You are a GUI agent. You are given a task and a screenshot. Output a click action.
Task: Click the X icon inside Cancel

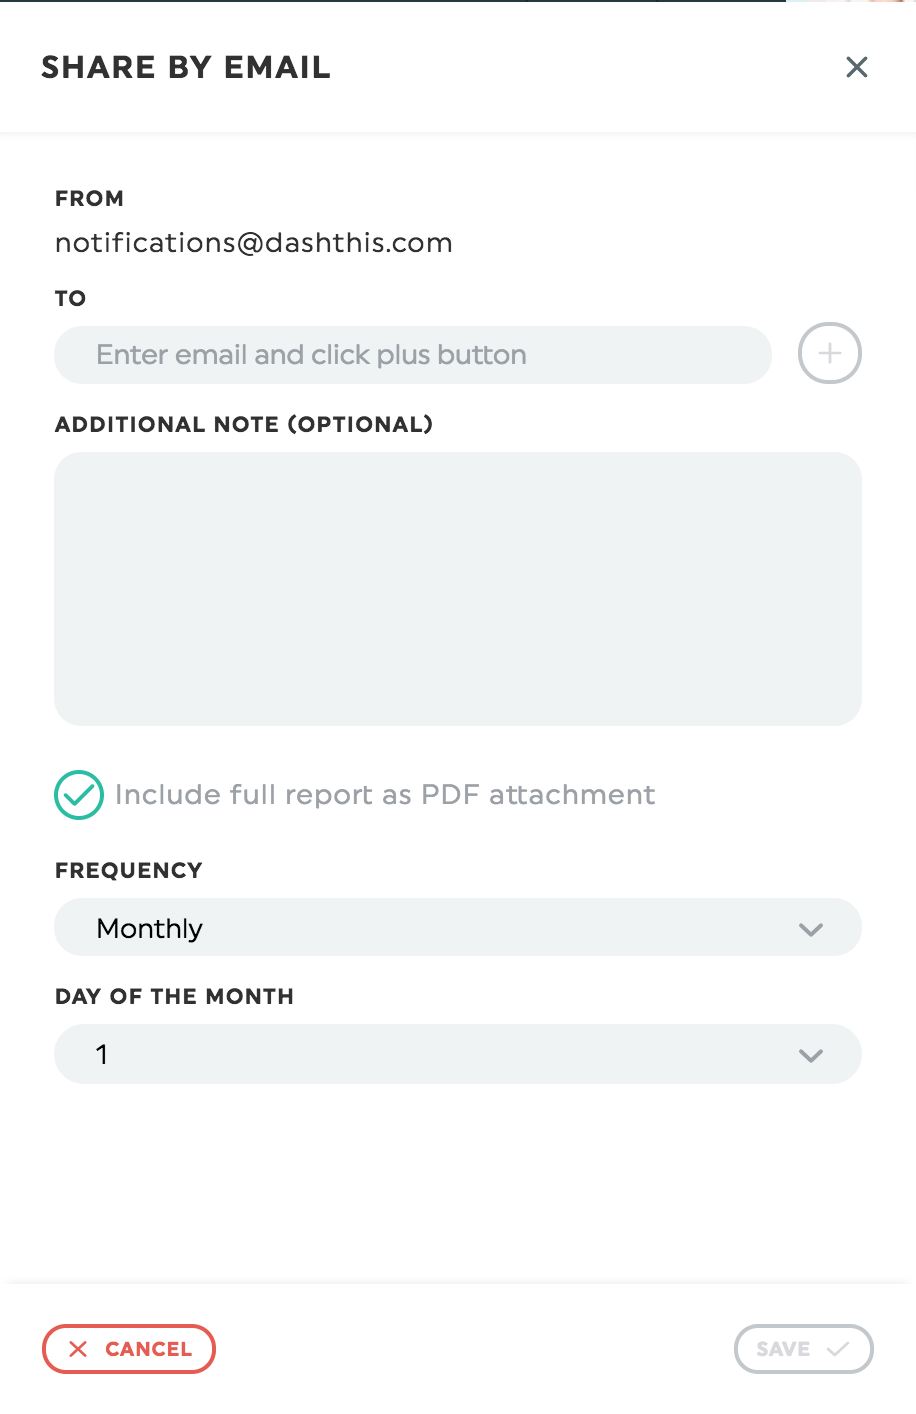click(x=78, y=1349)
